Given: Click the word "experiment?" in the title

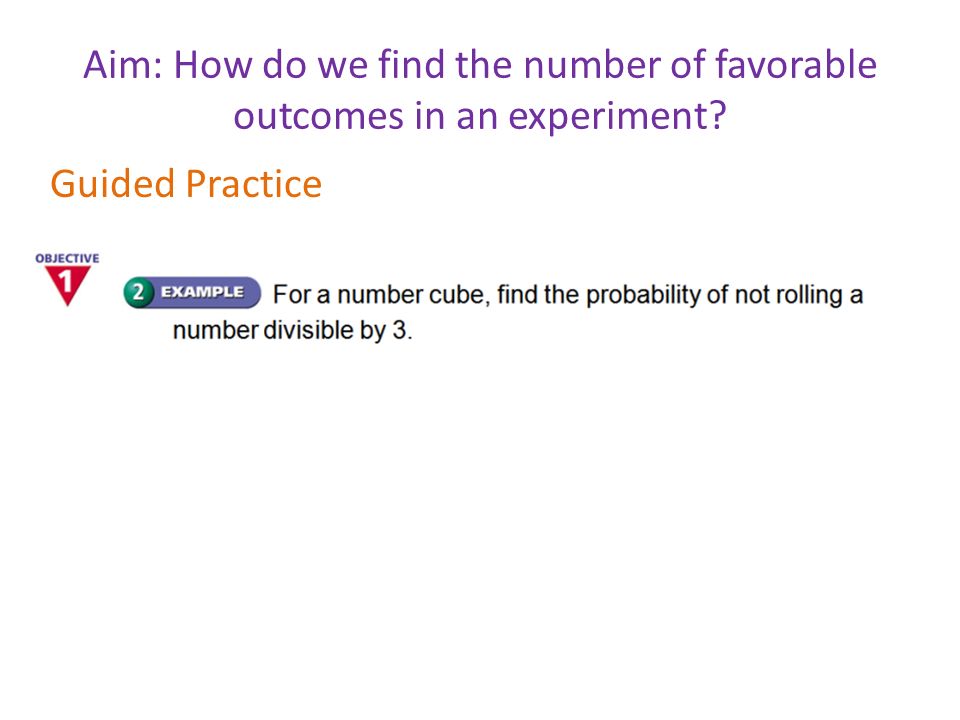Looking at the screenshot, I should tap(617, 116).
